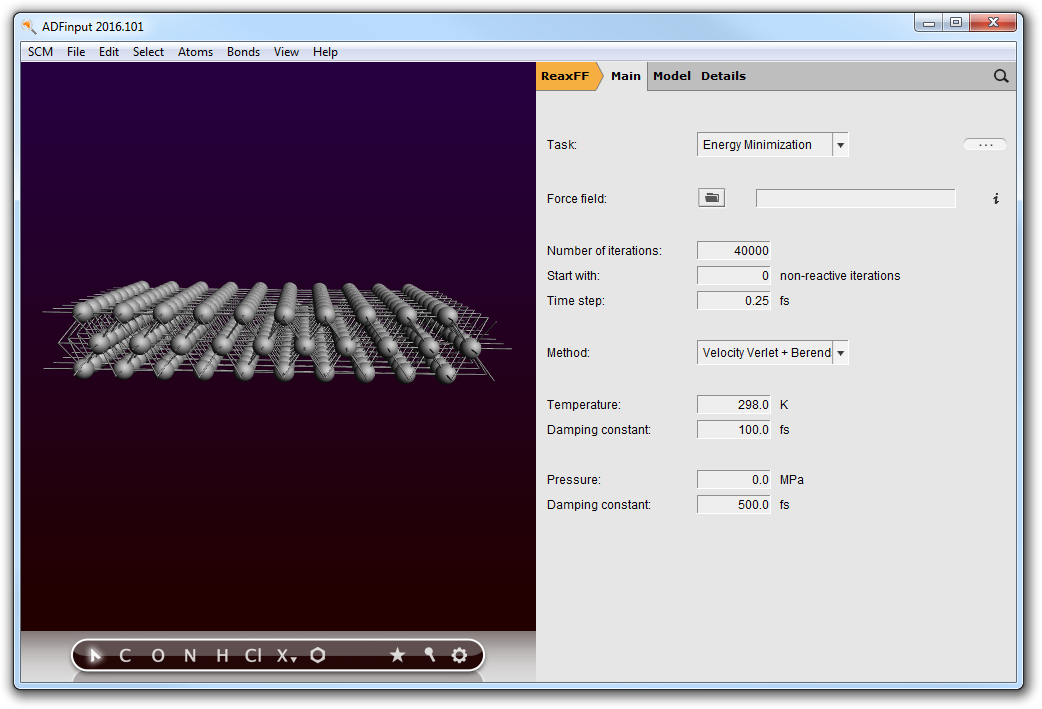The height and width of the screenshot is (709, 1042).
Task: Click the ellipsis more-options button beside Task
Action: click(985, 145)
